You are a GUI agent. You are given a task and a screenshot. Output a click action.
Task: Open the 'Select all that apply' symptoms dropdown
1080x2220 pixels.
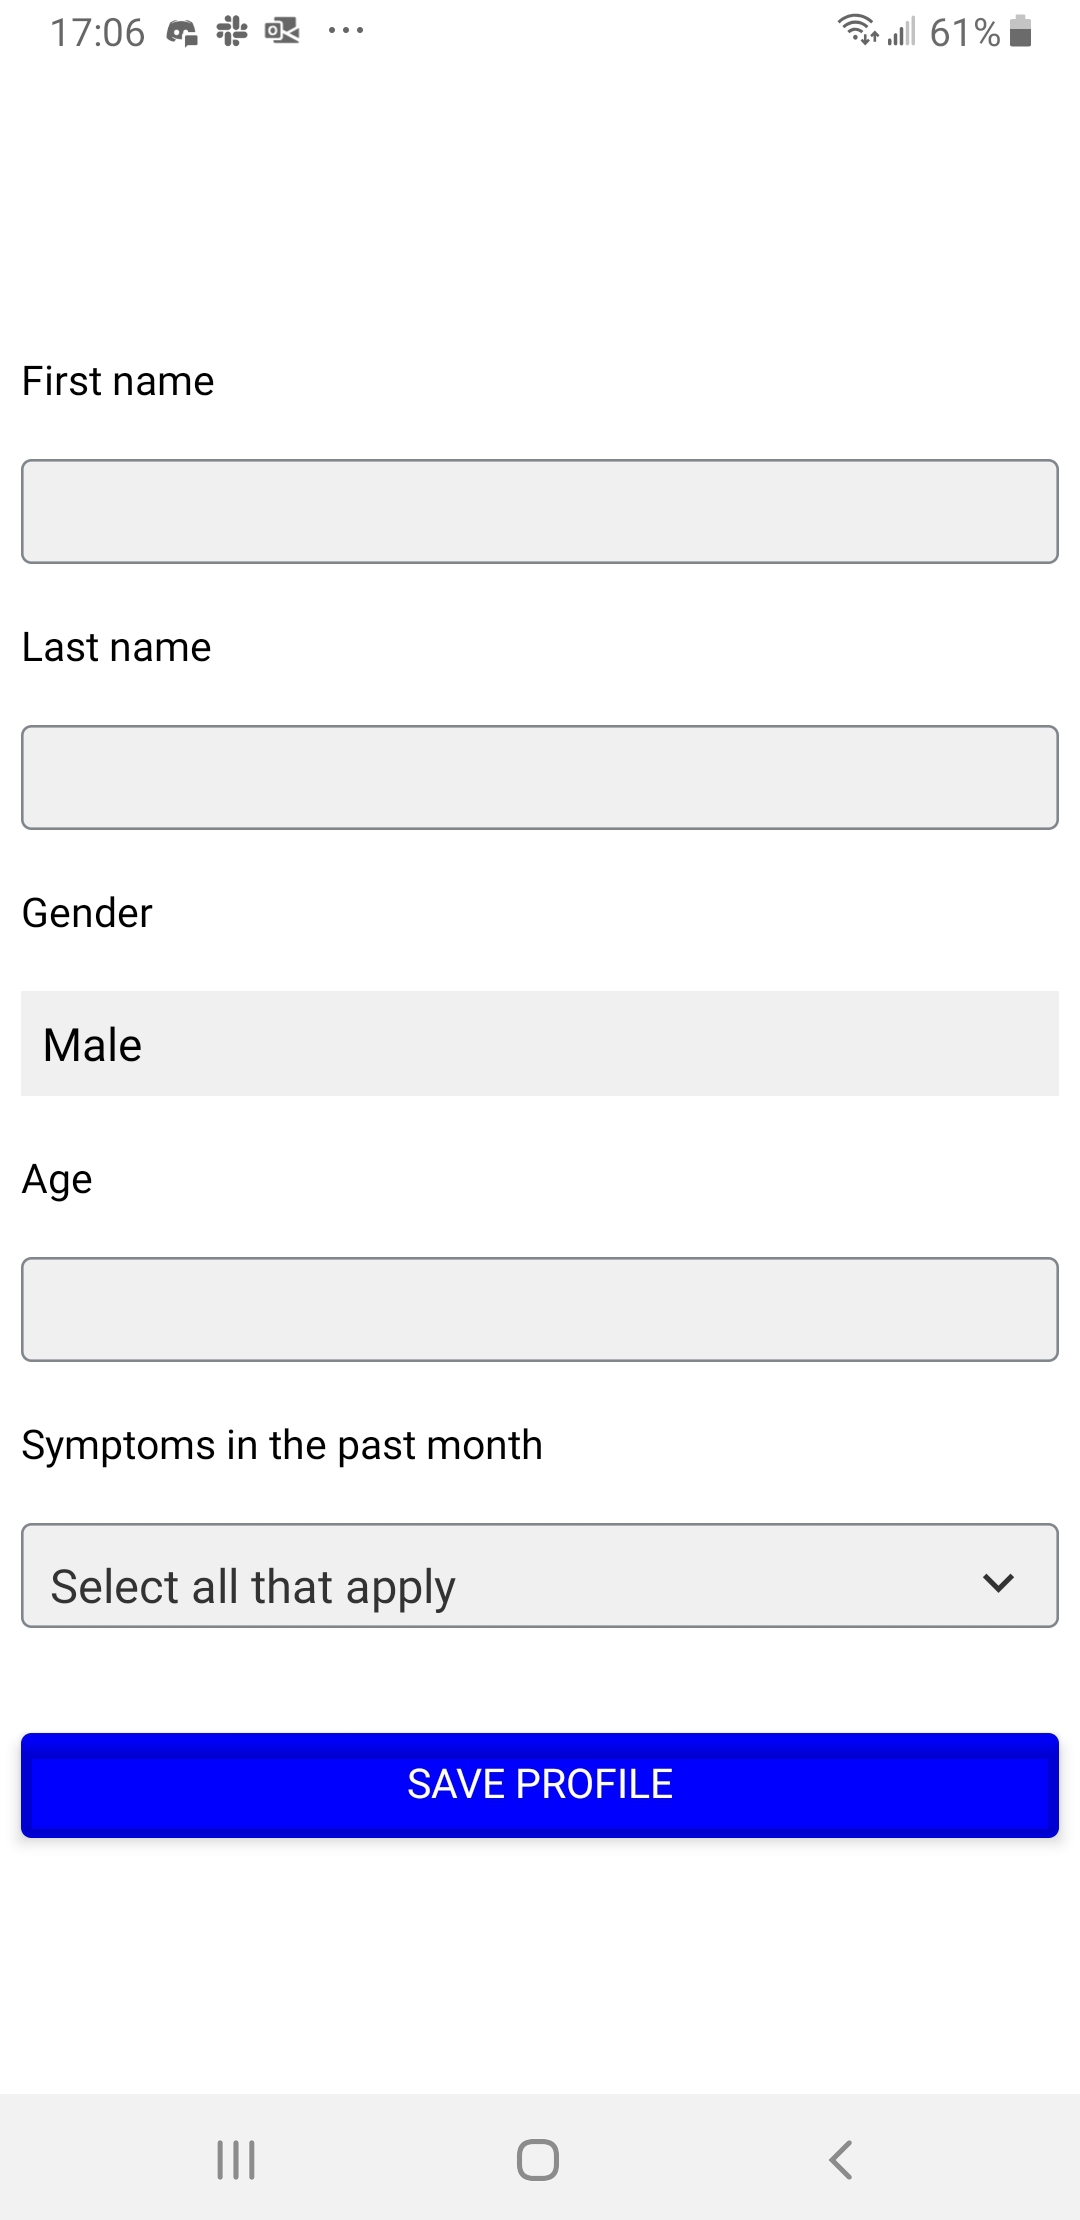pyautogui.click(x=540, y=1576)
